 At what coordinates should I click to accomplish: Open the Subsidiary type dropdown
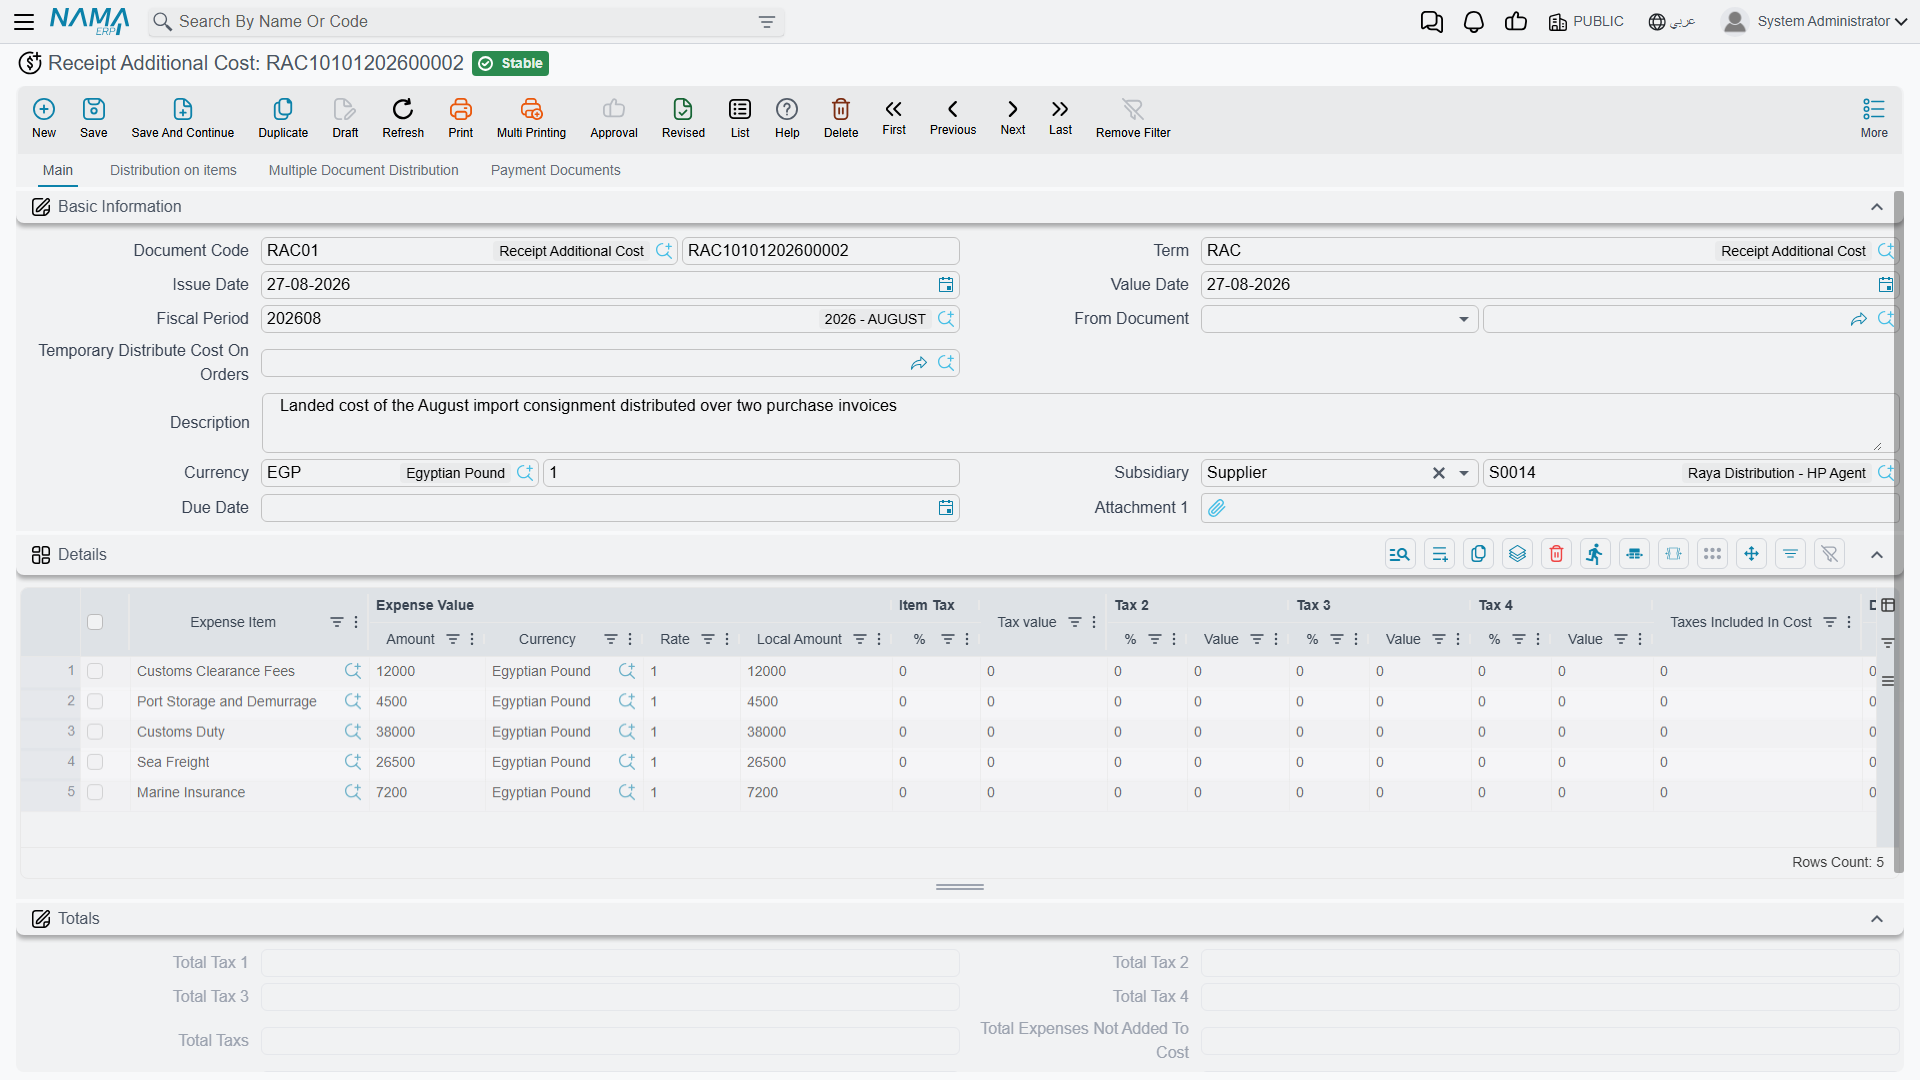1463,473
